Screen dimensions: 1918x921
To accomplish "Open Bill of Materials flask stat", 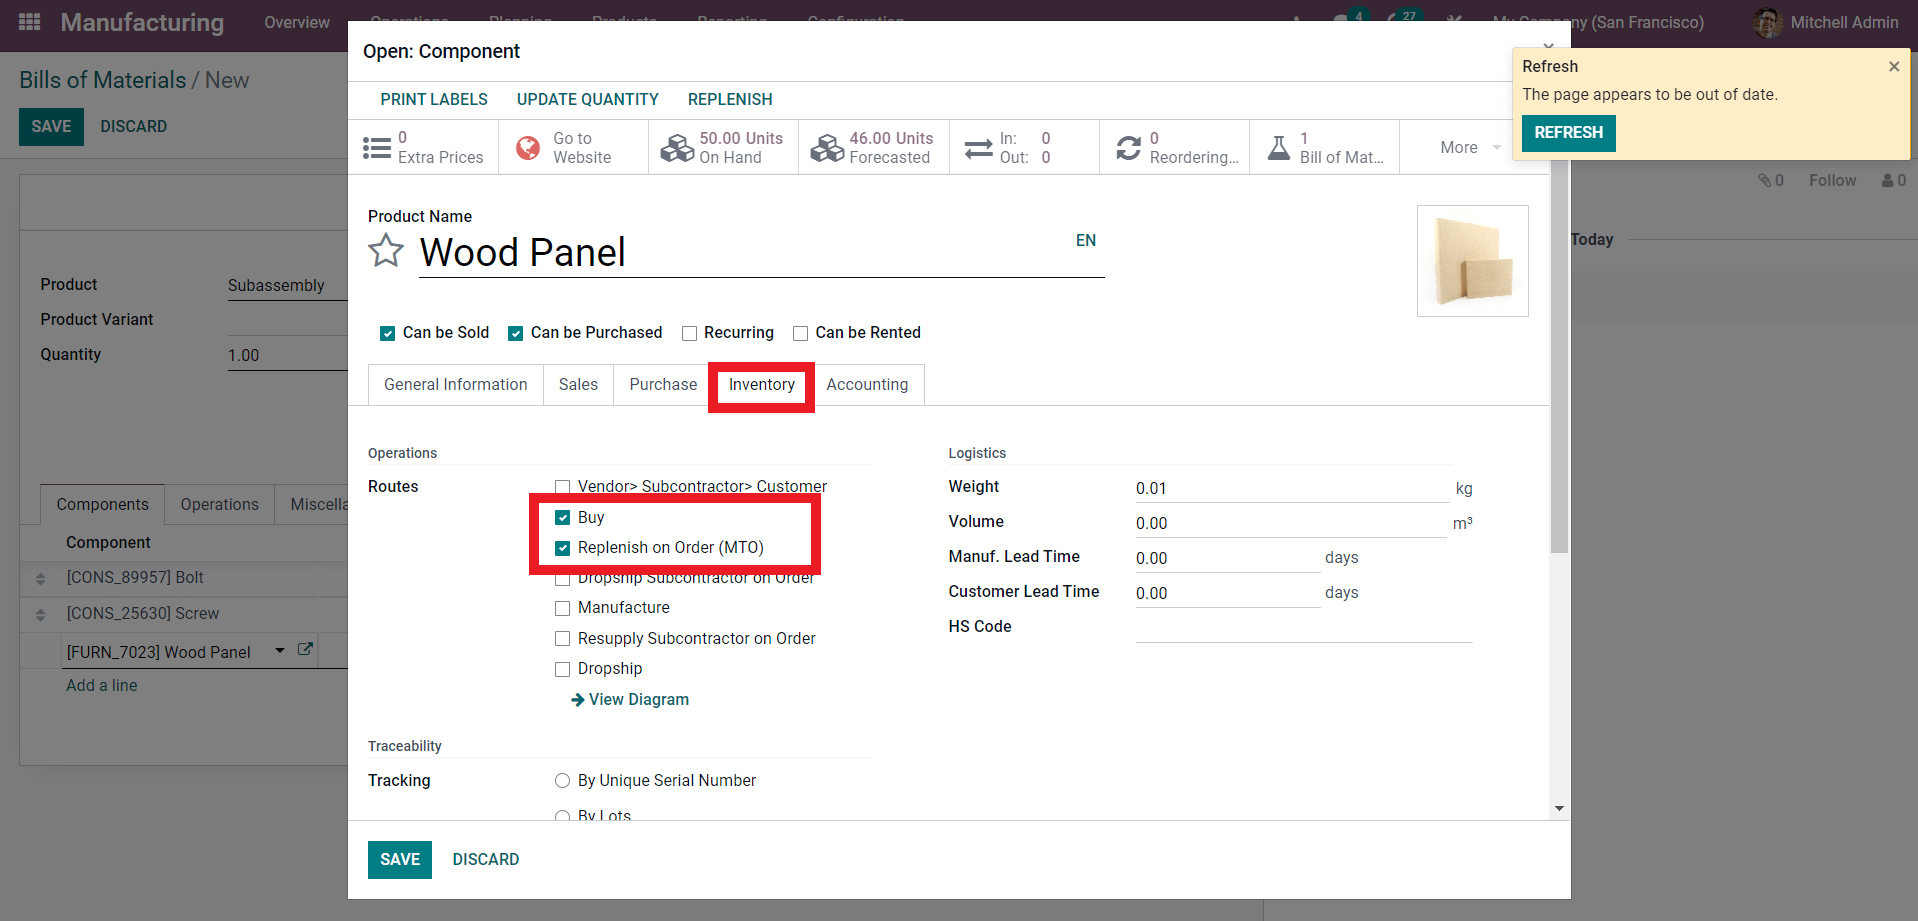I will tap(1324, 148).
